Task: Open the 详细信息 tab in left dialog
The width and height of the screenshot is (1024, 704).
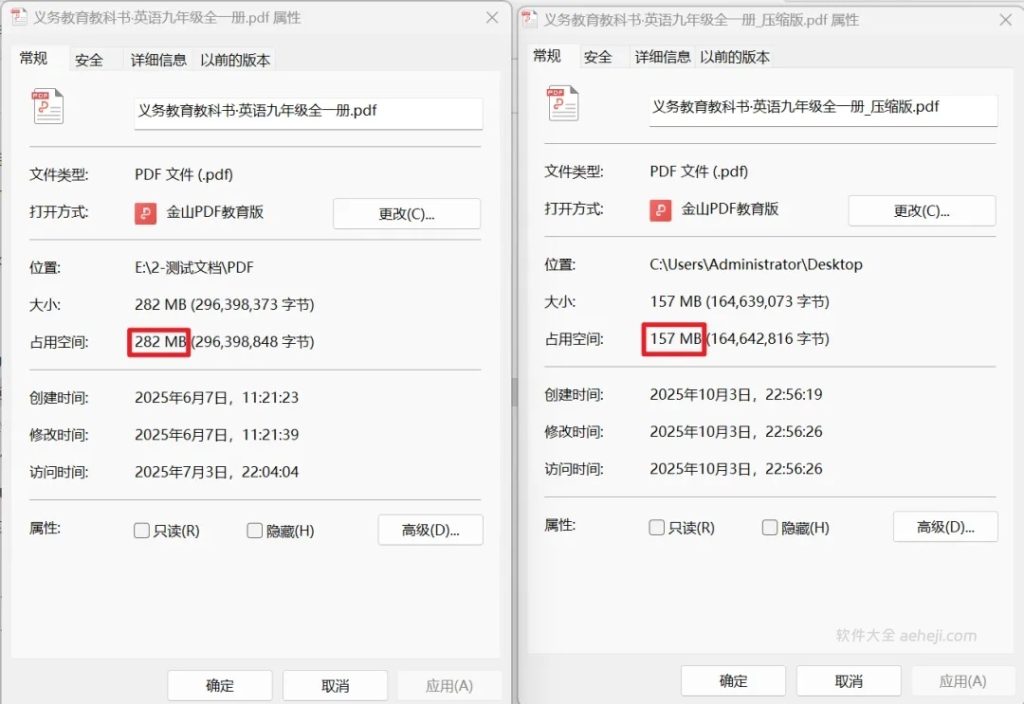Action: 160,59
